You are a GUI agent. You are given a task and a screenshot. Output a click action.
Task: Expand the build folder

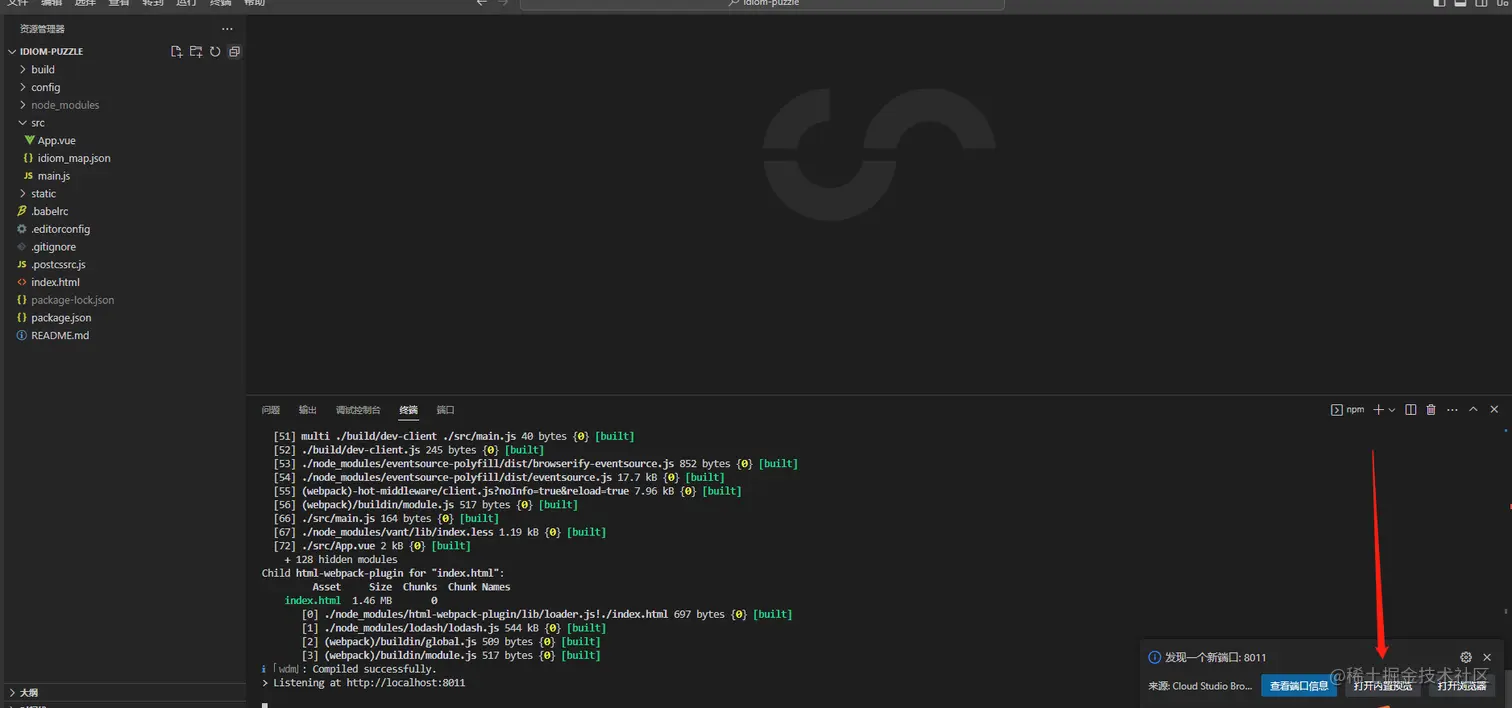pos(123,70)
